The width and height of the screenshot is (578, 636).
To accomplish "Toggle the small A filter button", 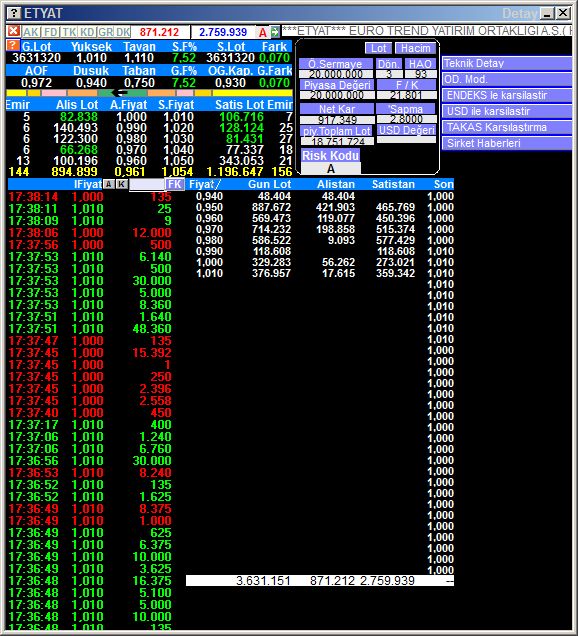I will click(108, 184).
